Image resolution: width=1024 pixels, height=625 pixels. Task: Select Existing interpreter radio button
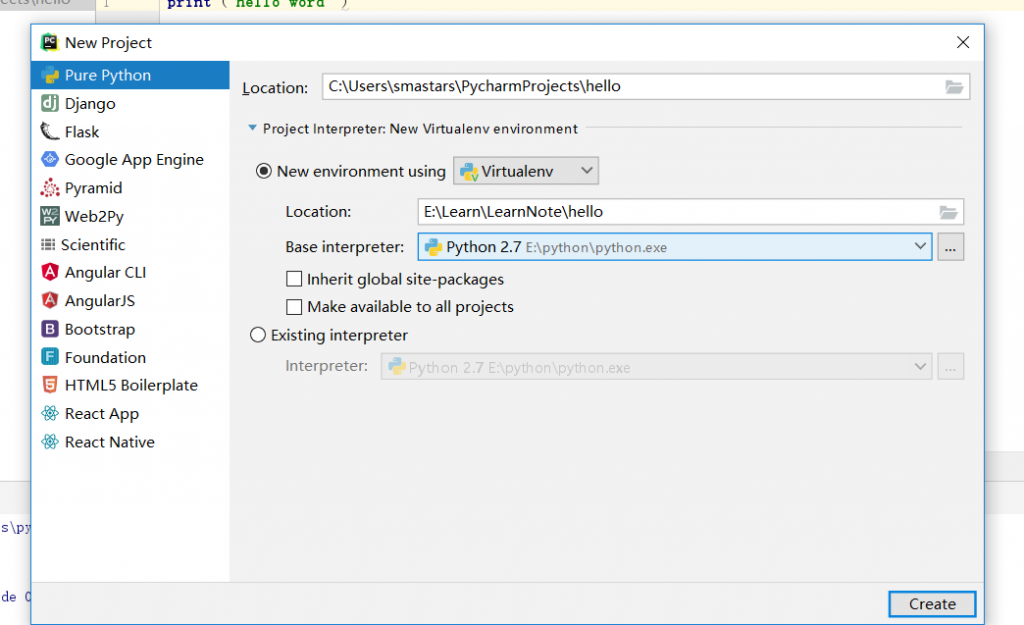(258, 335)
